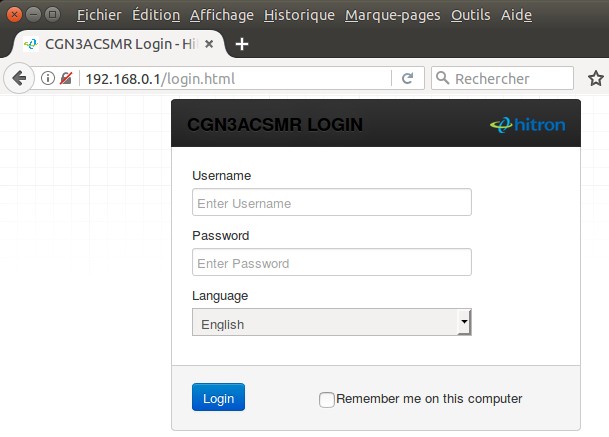Screen dimensions: 609x437
Task: Open the Language dropdown set to English
Action: (x=332, y=322)
